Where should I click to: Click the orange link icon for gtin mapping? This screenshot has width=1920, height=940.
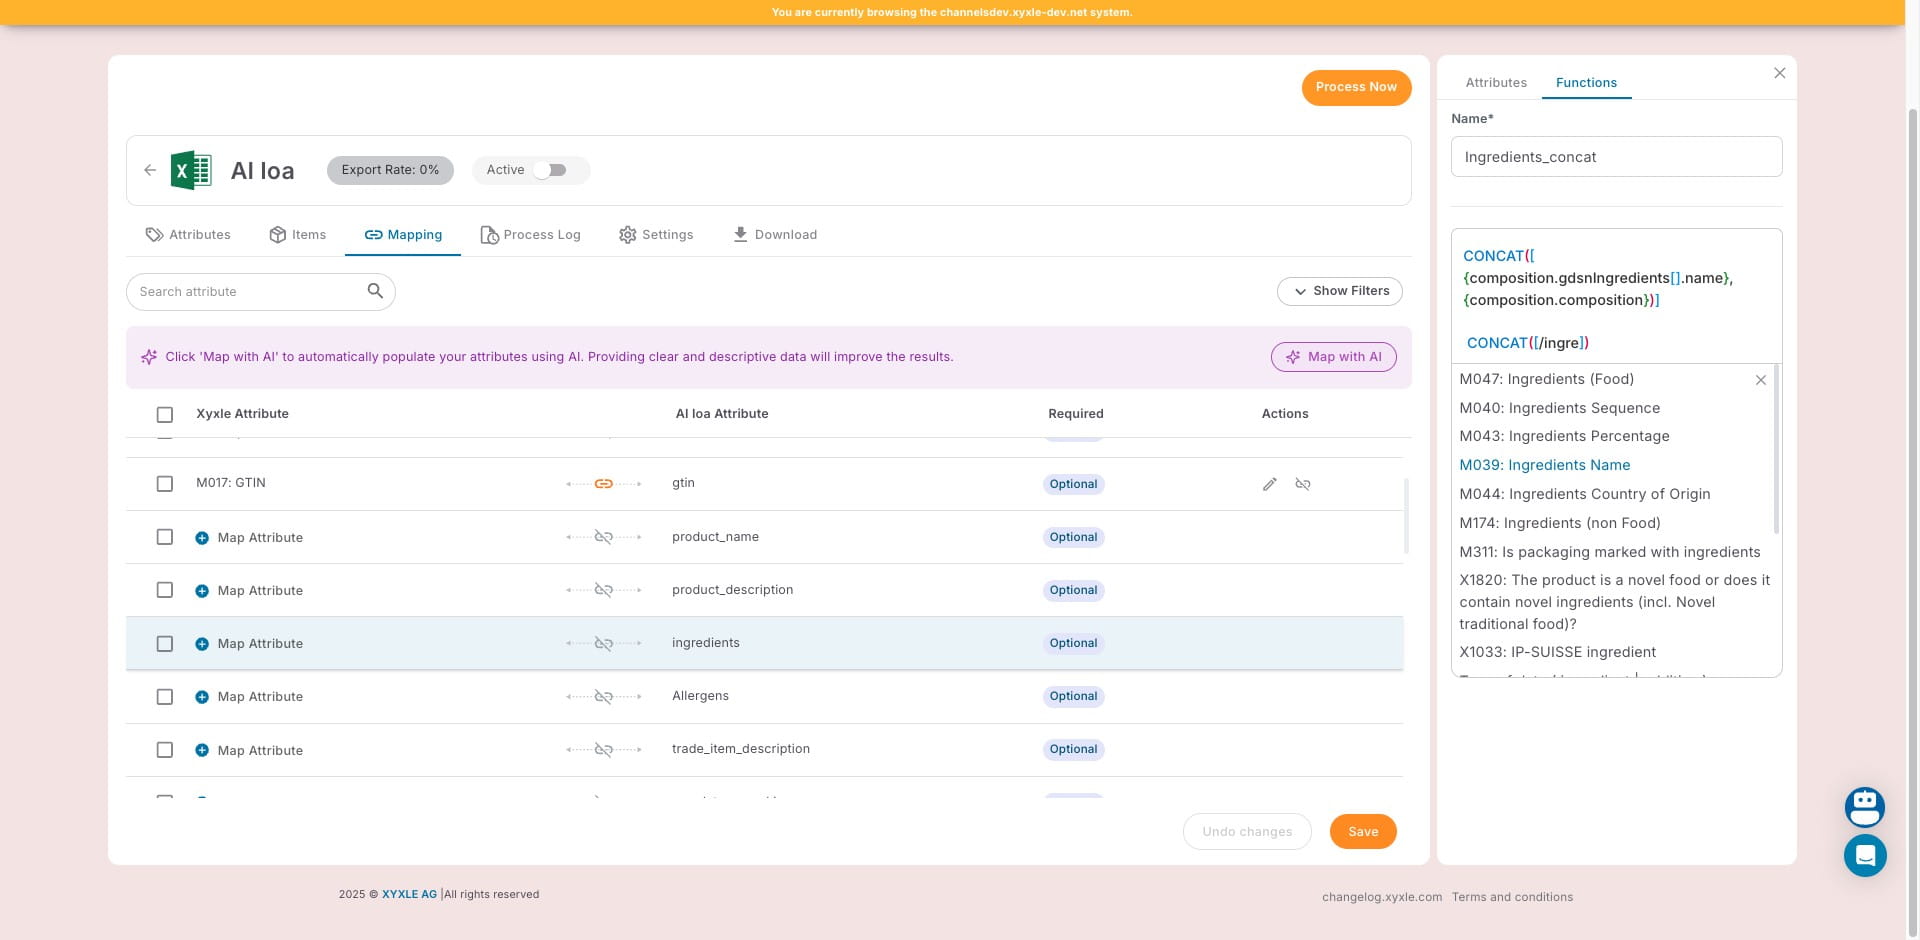(x=603, y=484)
